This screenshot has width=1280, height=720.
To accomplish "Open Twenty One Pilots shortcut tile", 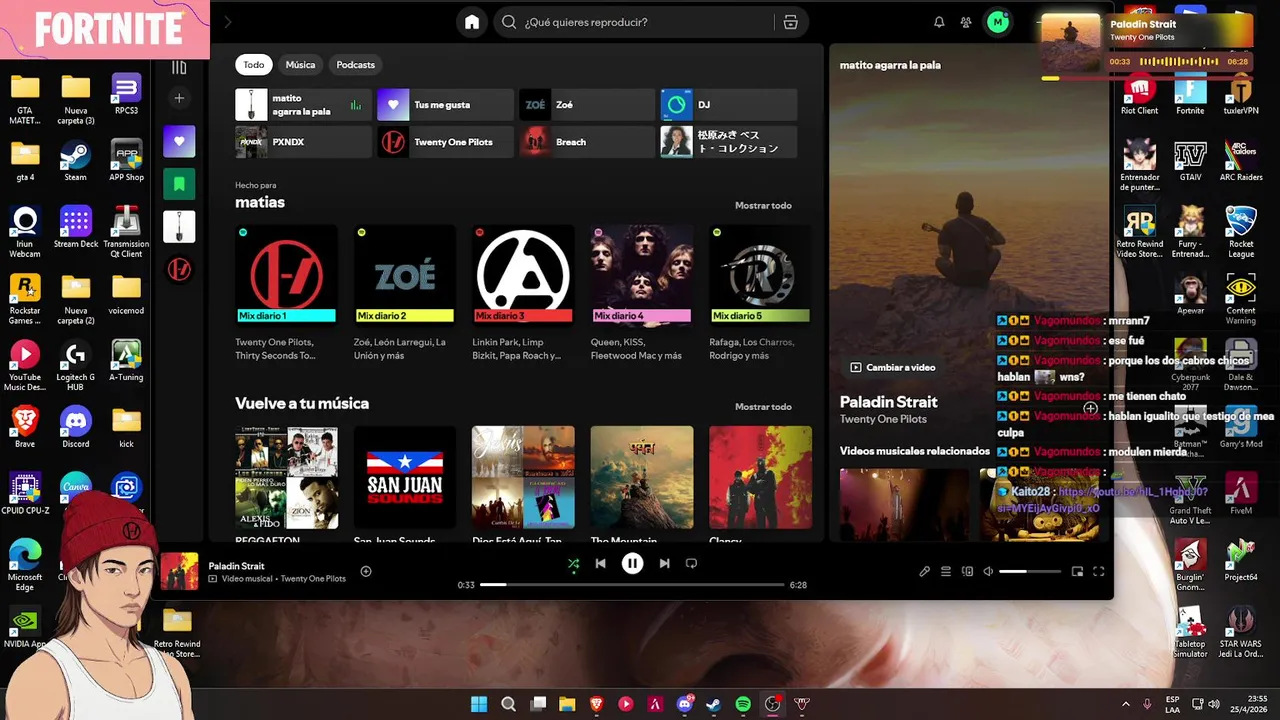I will (x=445, y=142).
